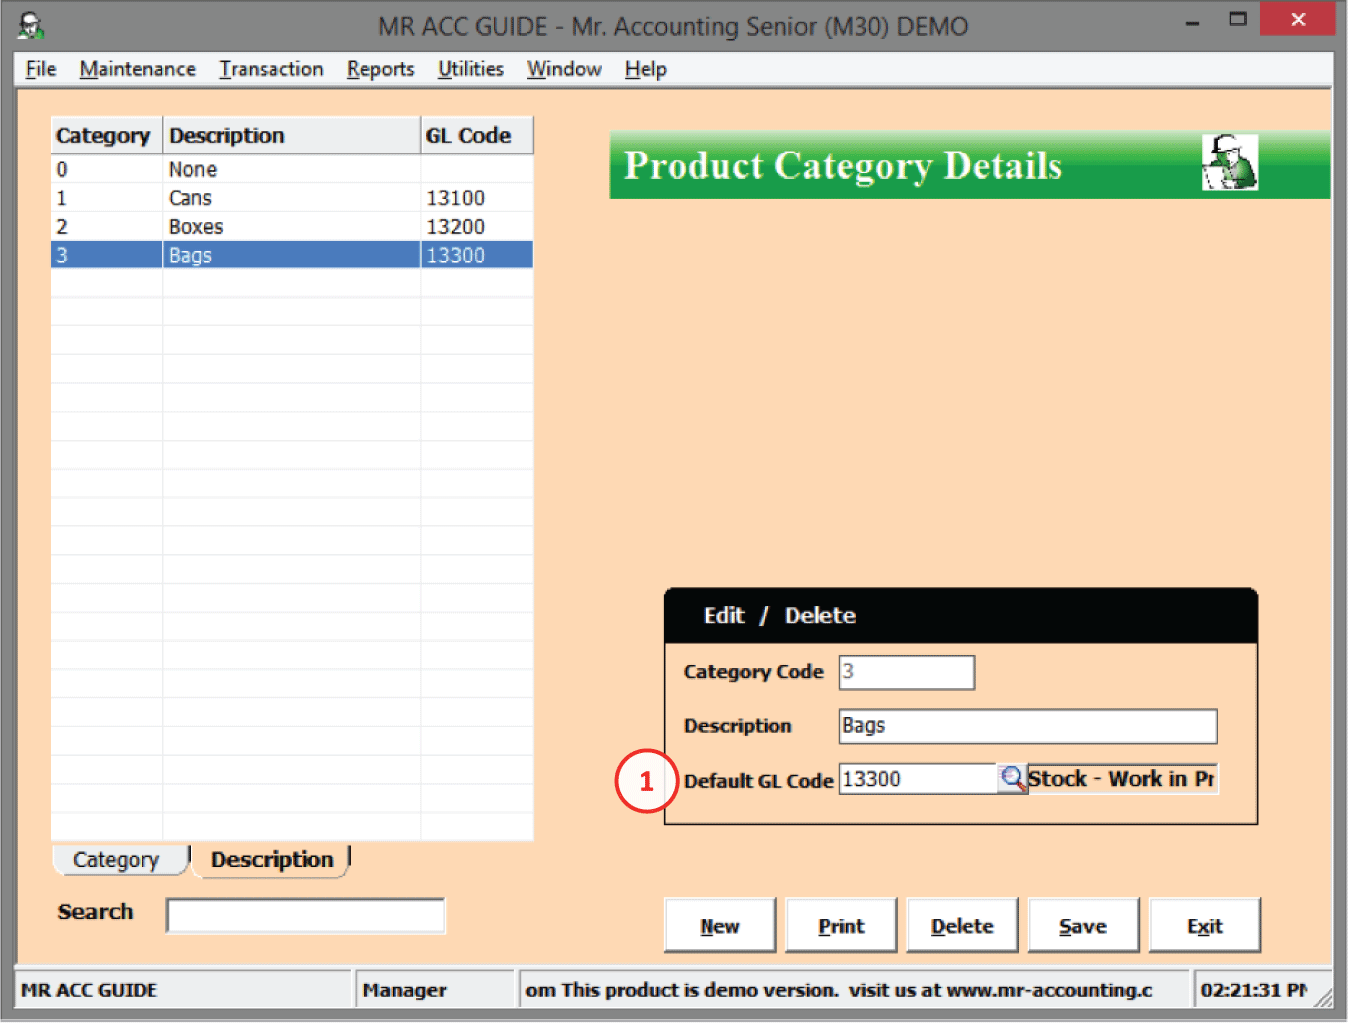Exit the Product Category screen
The image size is (1349, 1023).
click(1204, 926)
